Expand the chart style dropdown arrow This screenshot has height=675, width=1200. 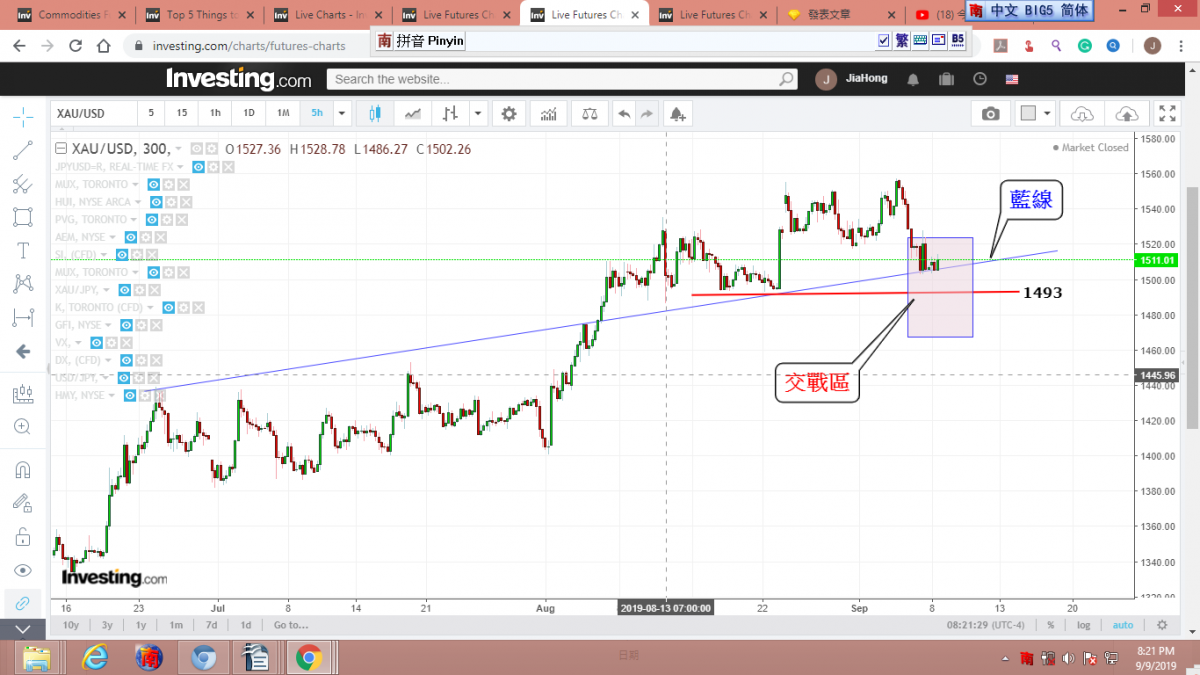[479, 114]
